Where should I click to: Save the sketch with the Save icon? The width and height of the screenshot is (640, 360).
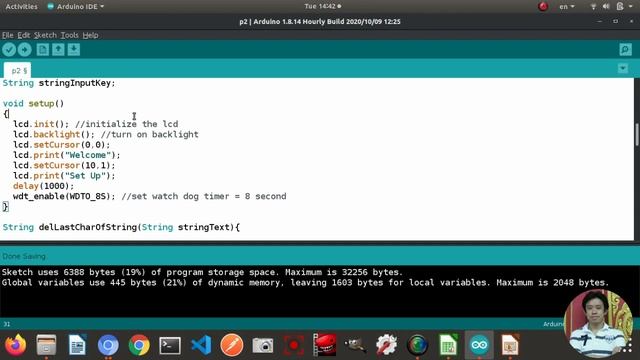click(74, 50)
